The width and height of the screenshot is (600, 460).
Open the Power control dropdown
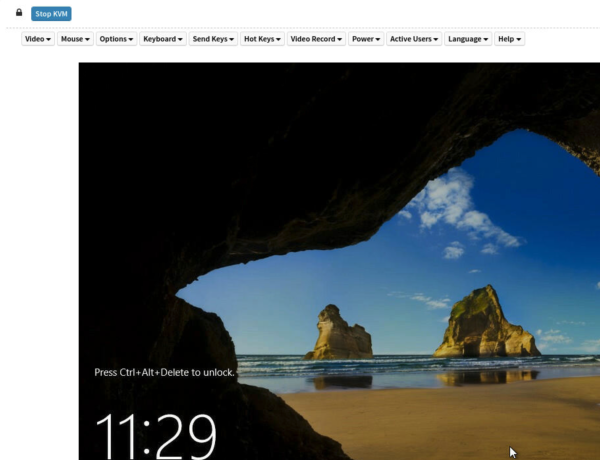coord(365,39)
